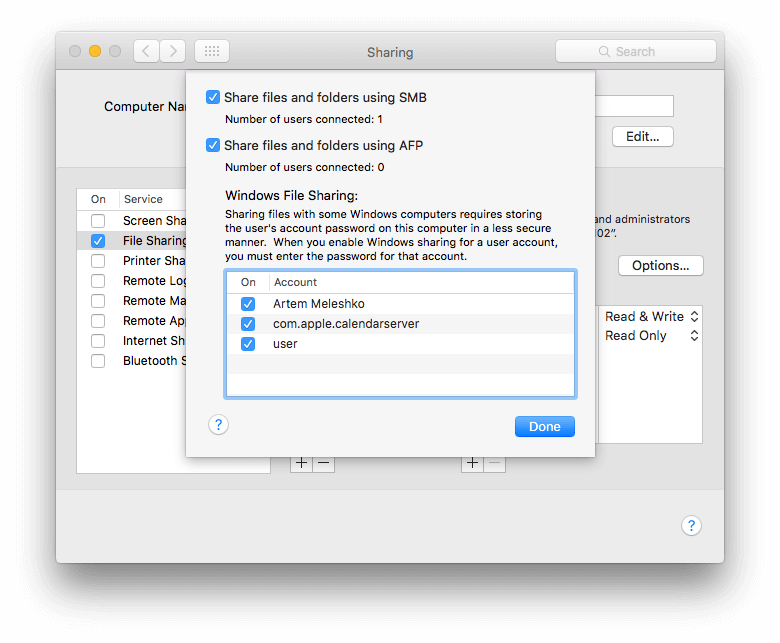Select the File Sharing service row

pos(132,241)
